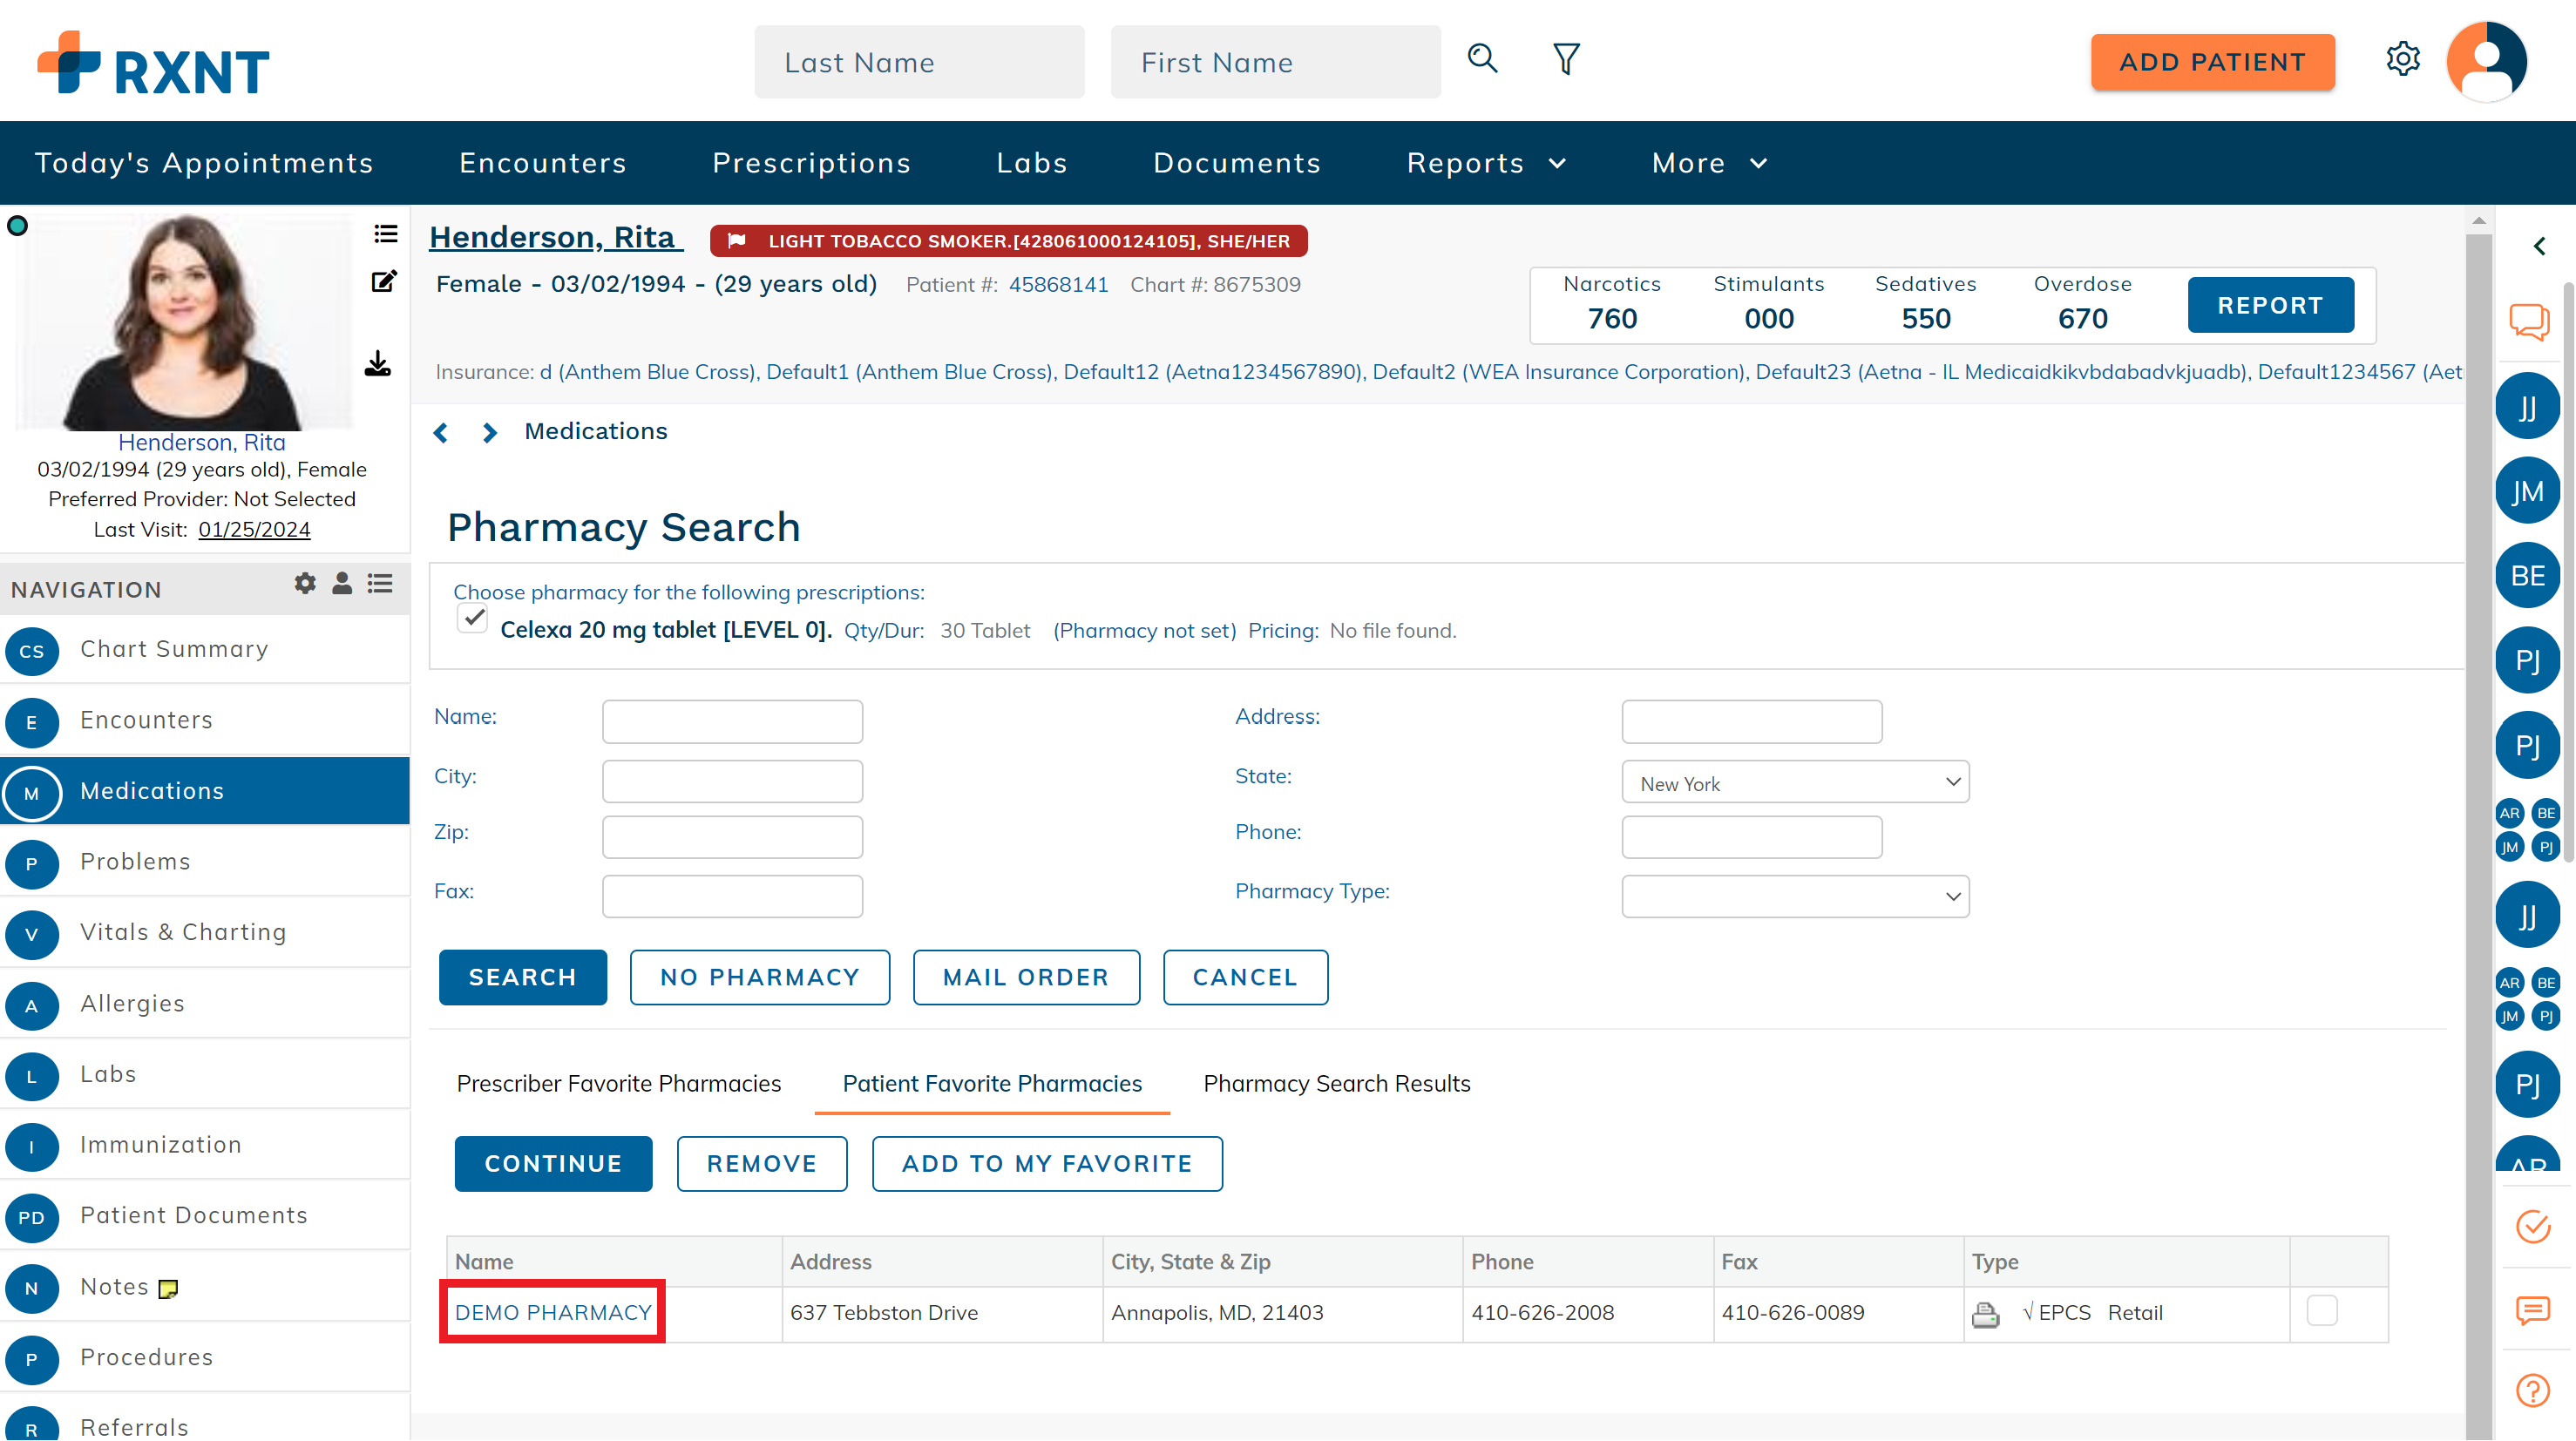Click the patient search magnifier icon

(1482, 60)
